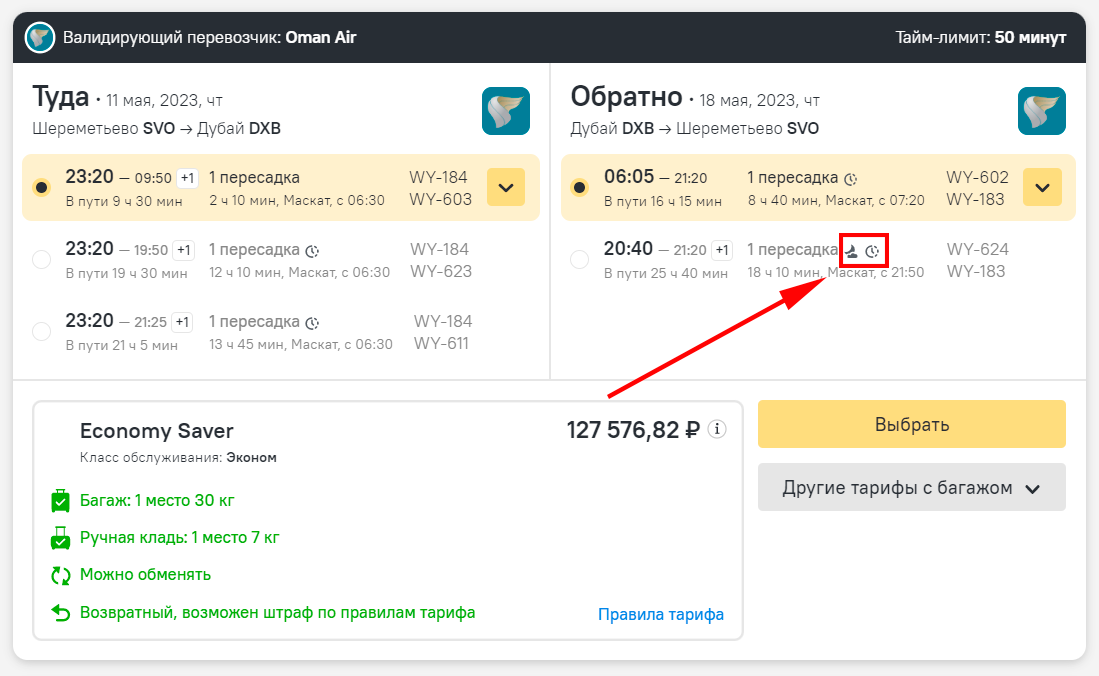Click the Oman Air logo beside Туда
Image resolution: width=1099 pixels, height=676 pixels.
tap(506, 111)
